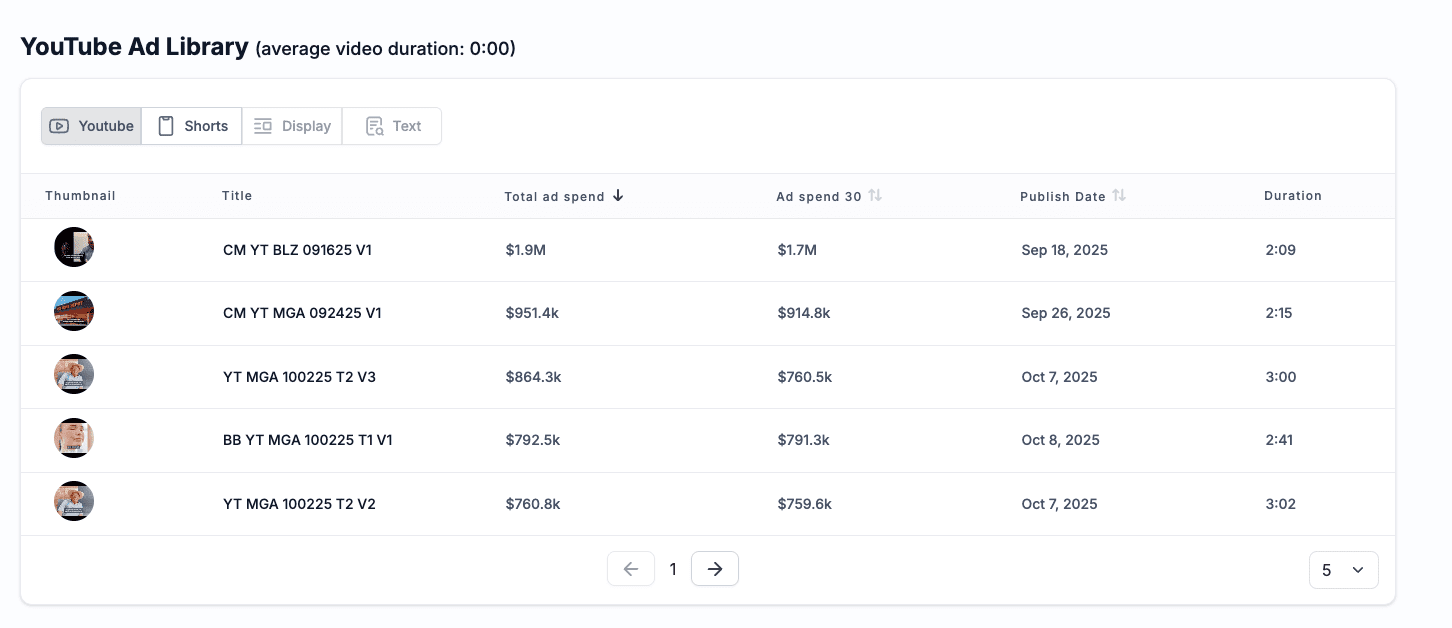This screenshot has width=1452, height=628.
Task: Open the rows-per-page dropdown showing 5
Action: click(x=1343, y=570)
